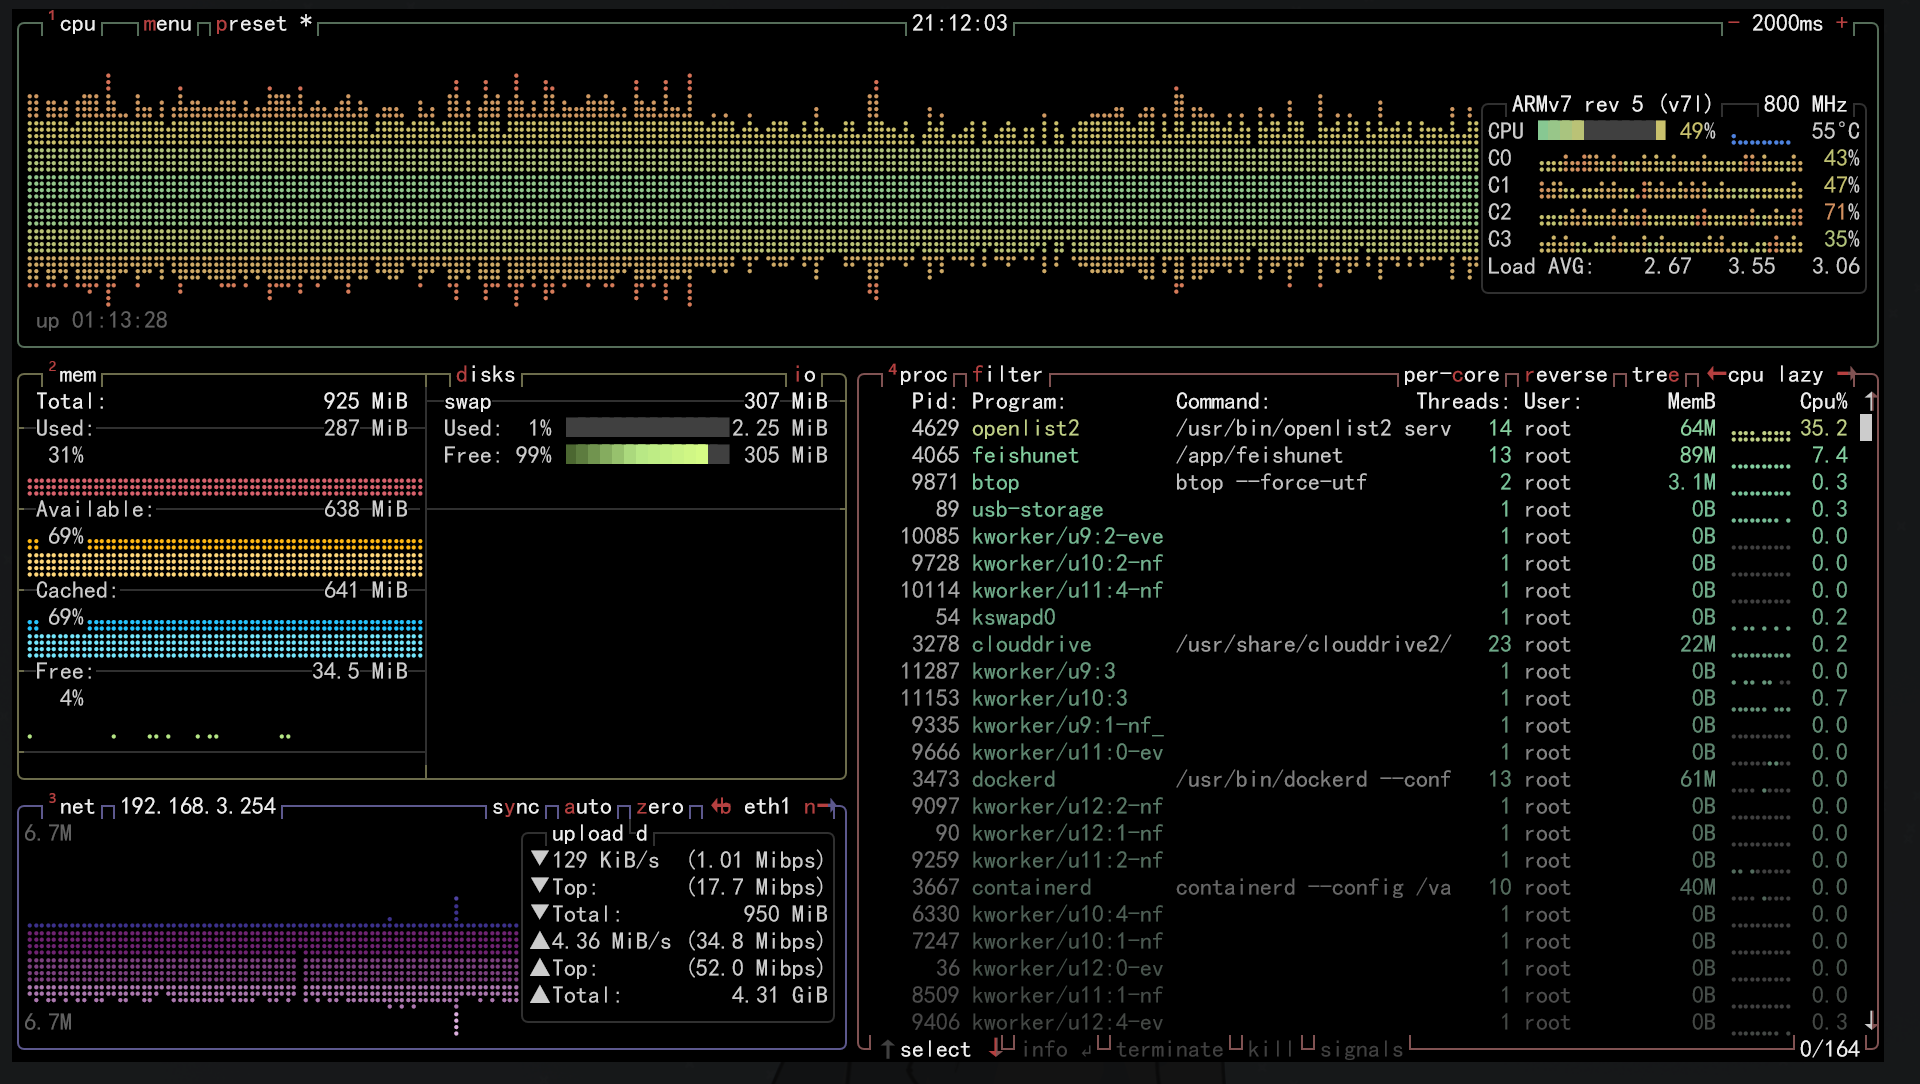Click the CPU total usage meter
The height and width of the screenshot is (1084, 1920).
tap(1601, 131)
